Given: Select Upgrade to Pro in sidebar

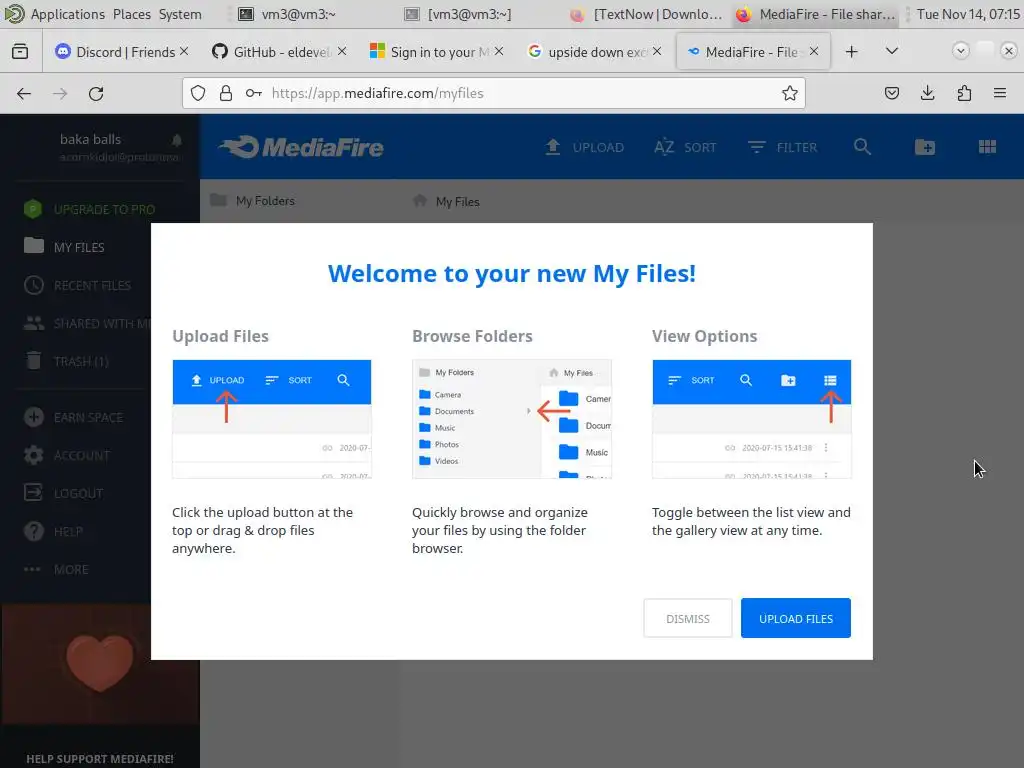Looking at the screenshot, I should click(x=89, y=209).
